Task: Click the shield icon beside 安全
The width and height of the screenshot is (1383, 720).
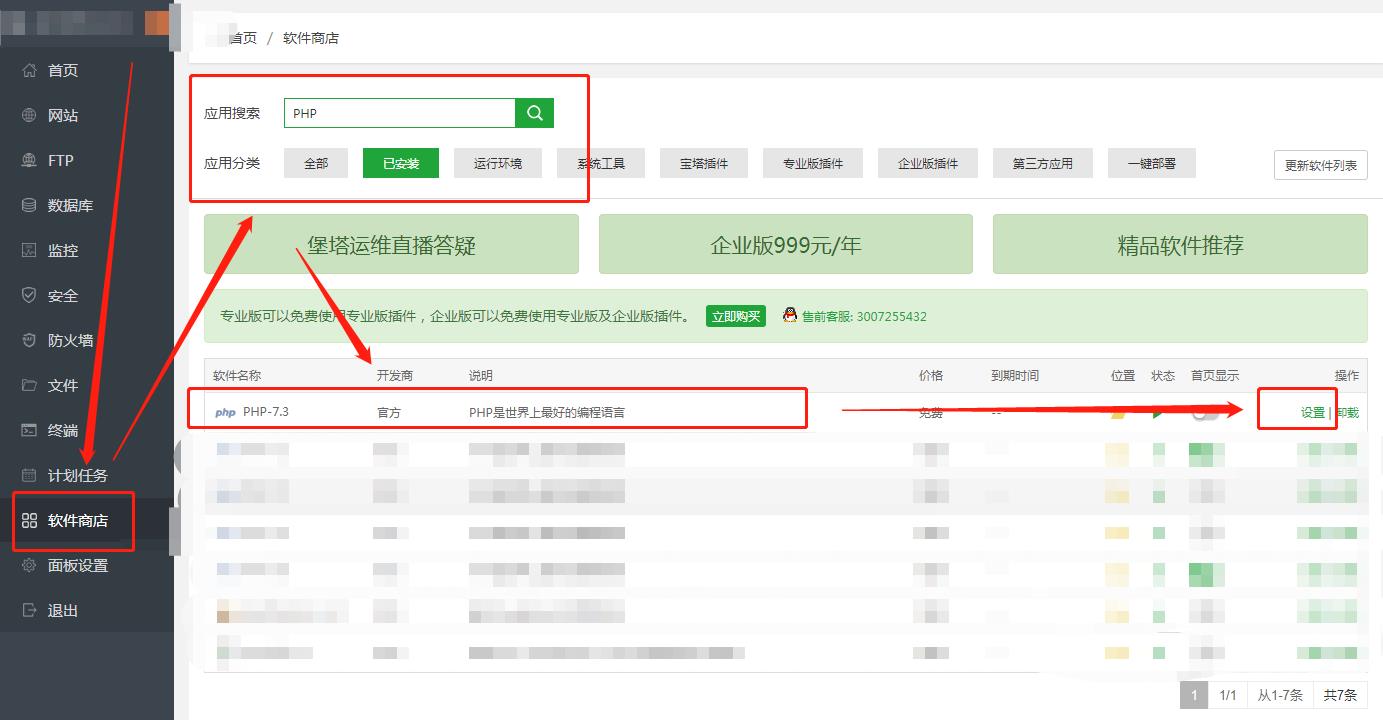Action: [x=29, y=295]
